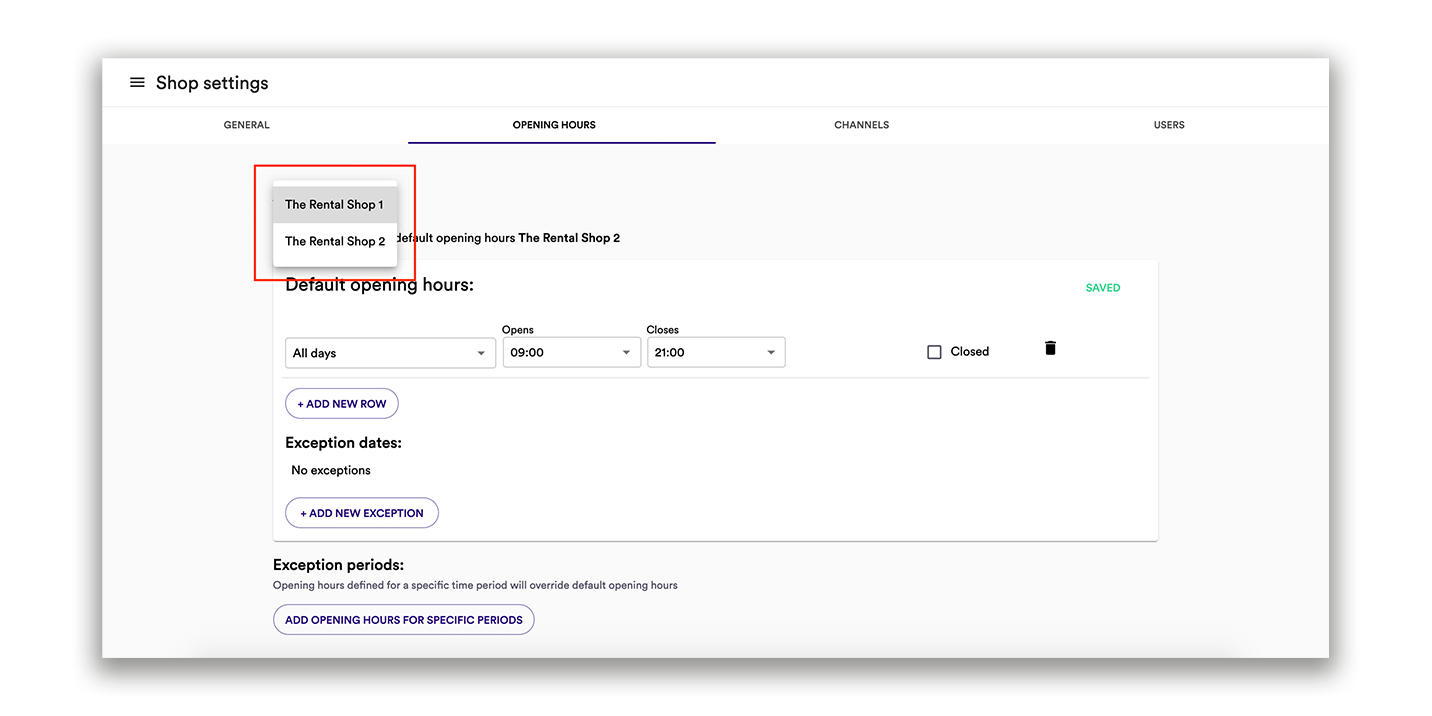Select the Opening Hours tab
The image size is (1432, 716).
(x=554, y=125)
